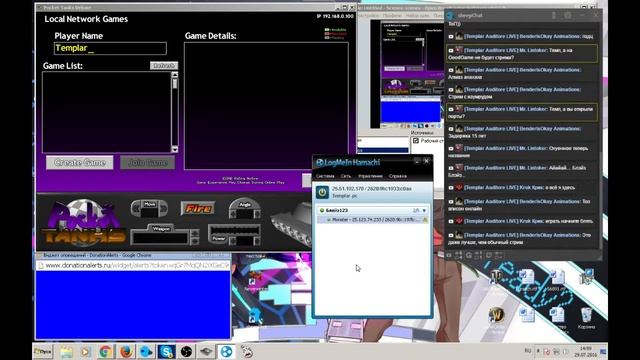This screenshot has height=360, width=640.
Task: Open Windows Explorer from taskbar
Action: (x=66, y=351)
